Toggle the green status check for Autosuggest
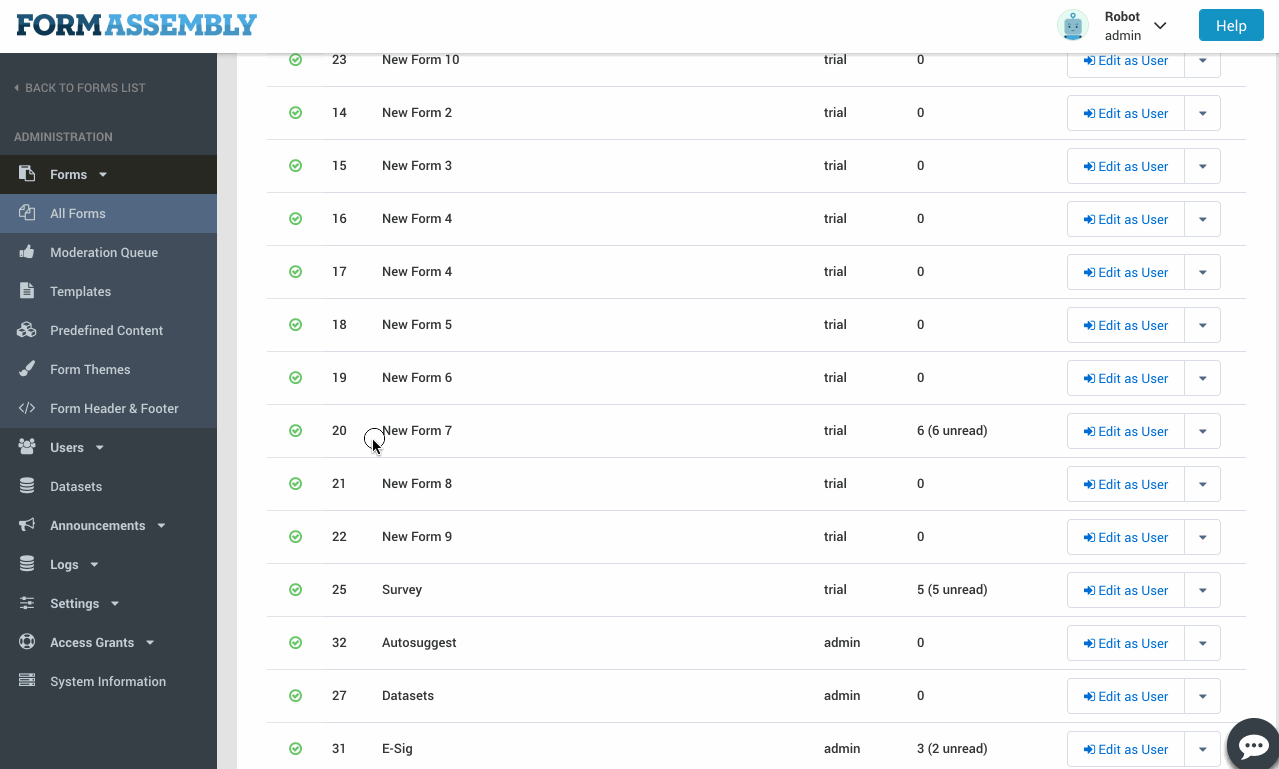 [x=295, y=643]
